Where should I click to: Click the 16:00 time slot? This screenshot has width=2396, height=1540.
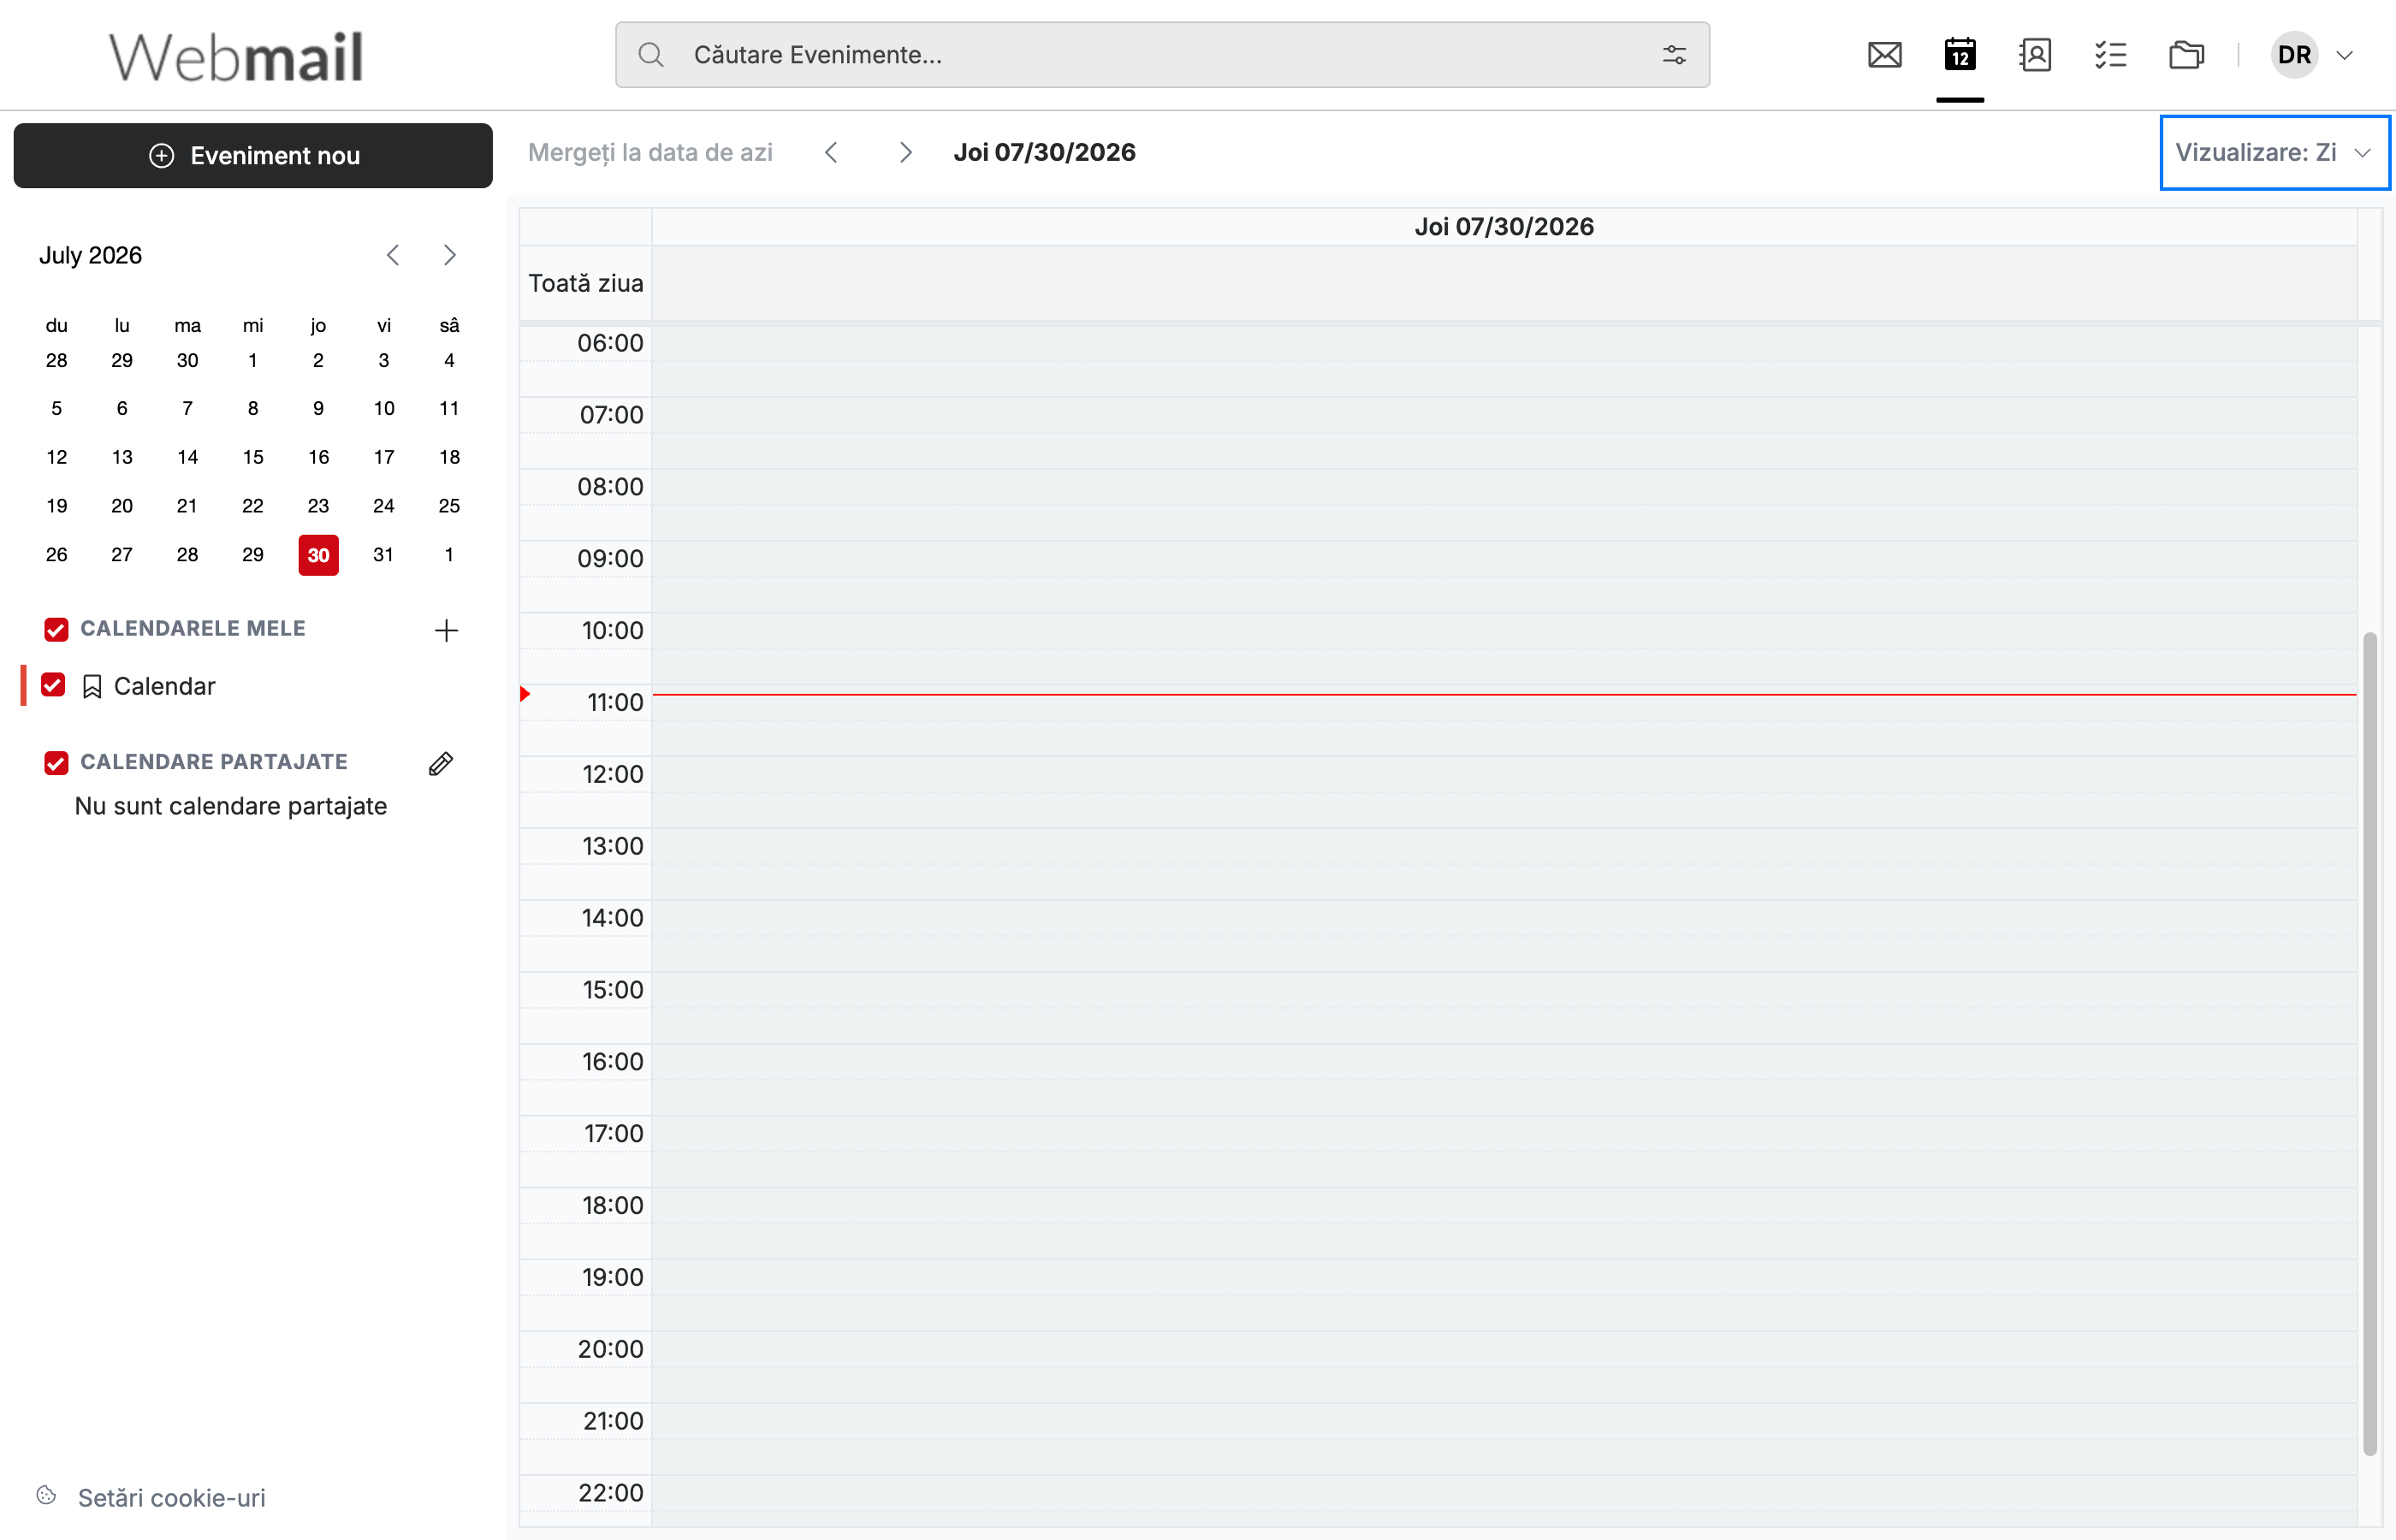(x=1504, y=1062)
